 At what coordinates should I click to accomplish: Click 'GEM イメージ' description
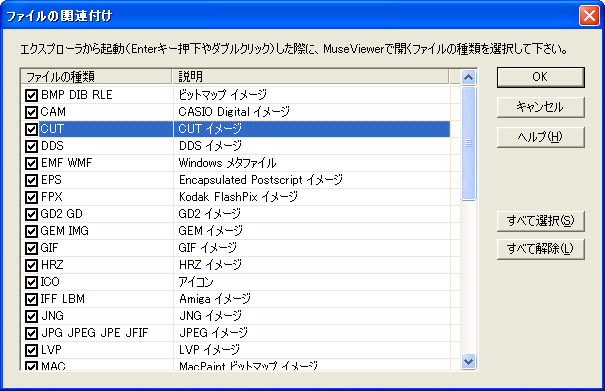coord(211,231)
